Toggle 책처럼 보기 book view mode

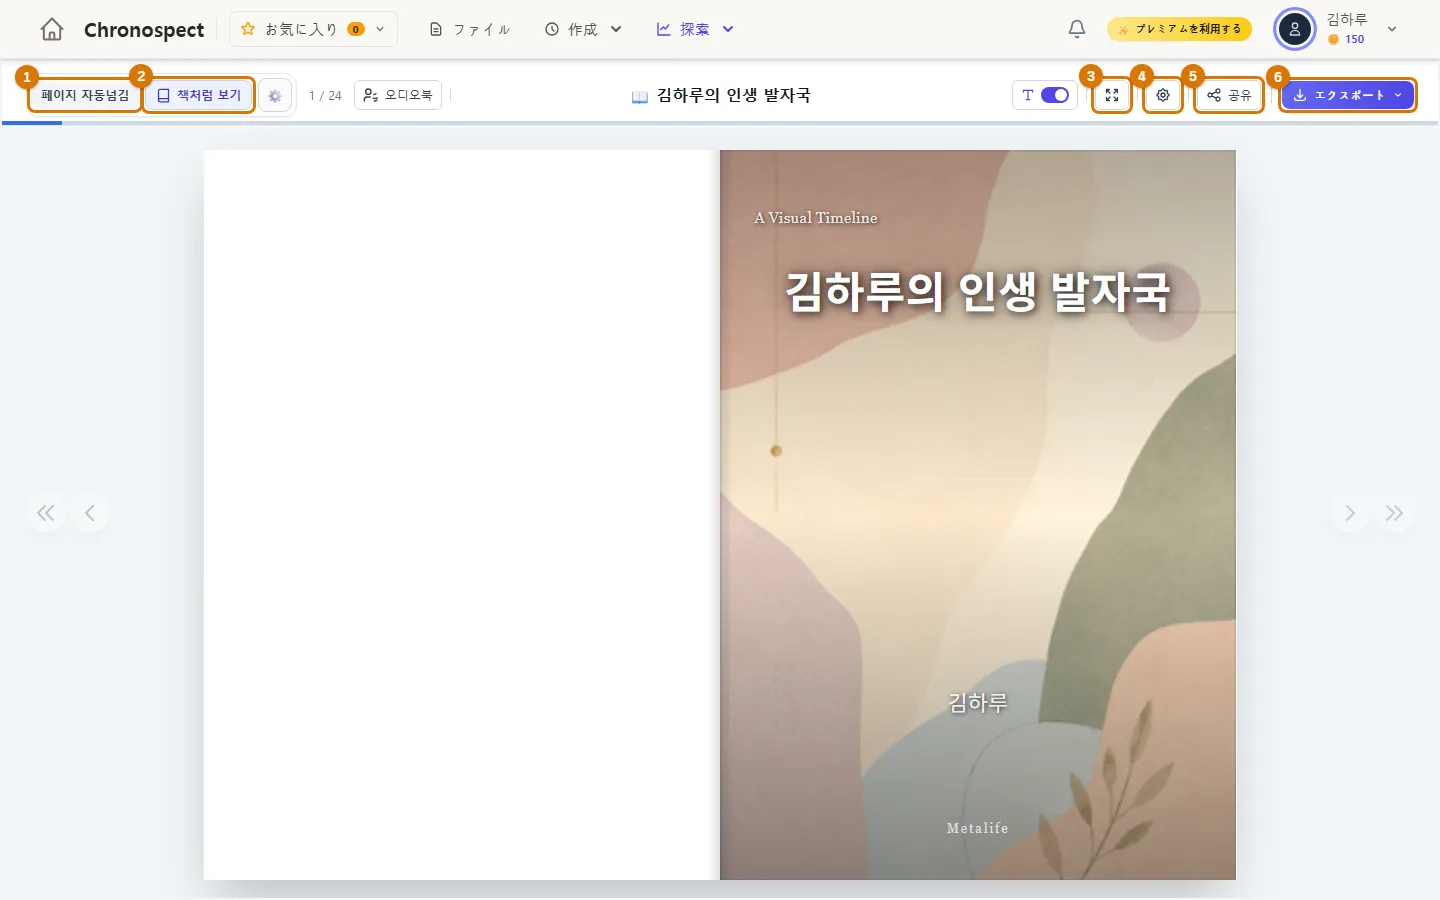click(199, 95)
